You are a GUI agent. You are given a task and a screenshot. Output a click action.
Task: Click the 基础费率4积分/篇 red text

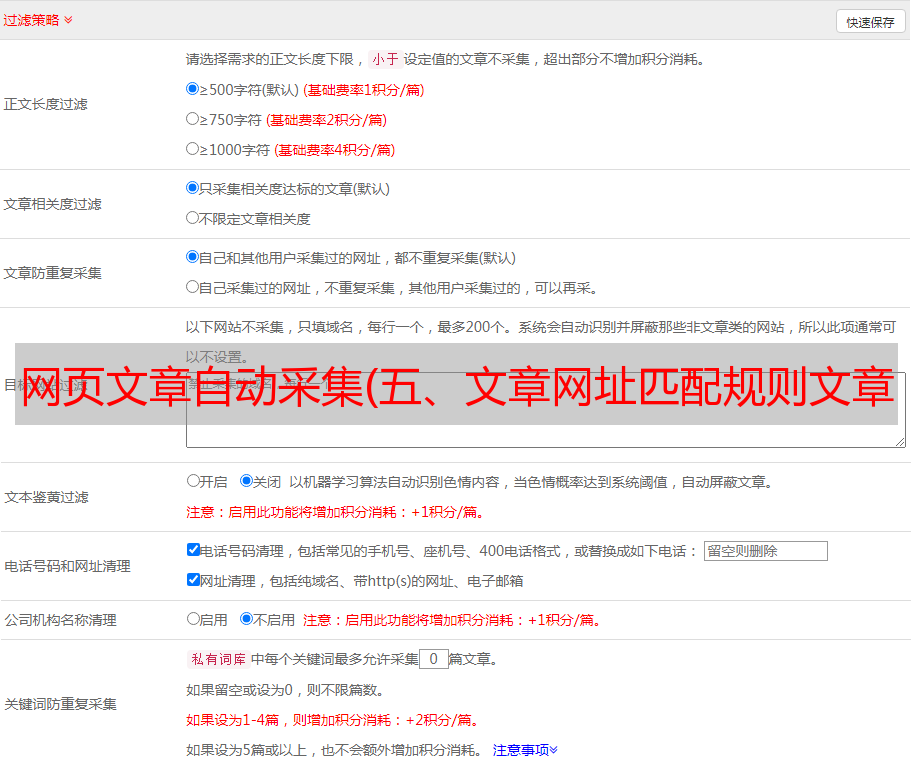(334, 150)
